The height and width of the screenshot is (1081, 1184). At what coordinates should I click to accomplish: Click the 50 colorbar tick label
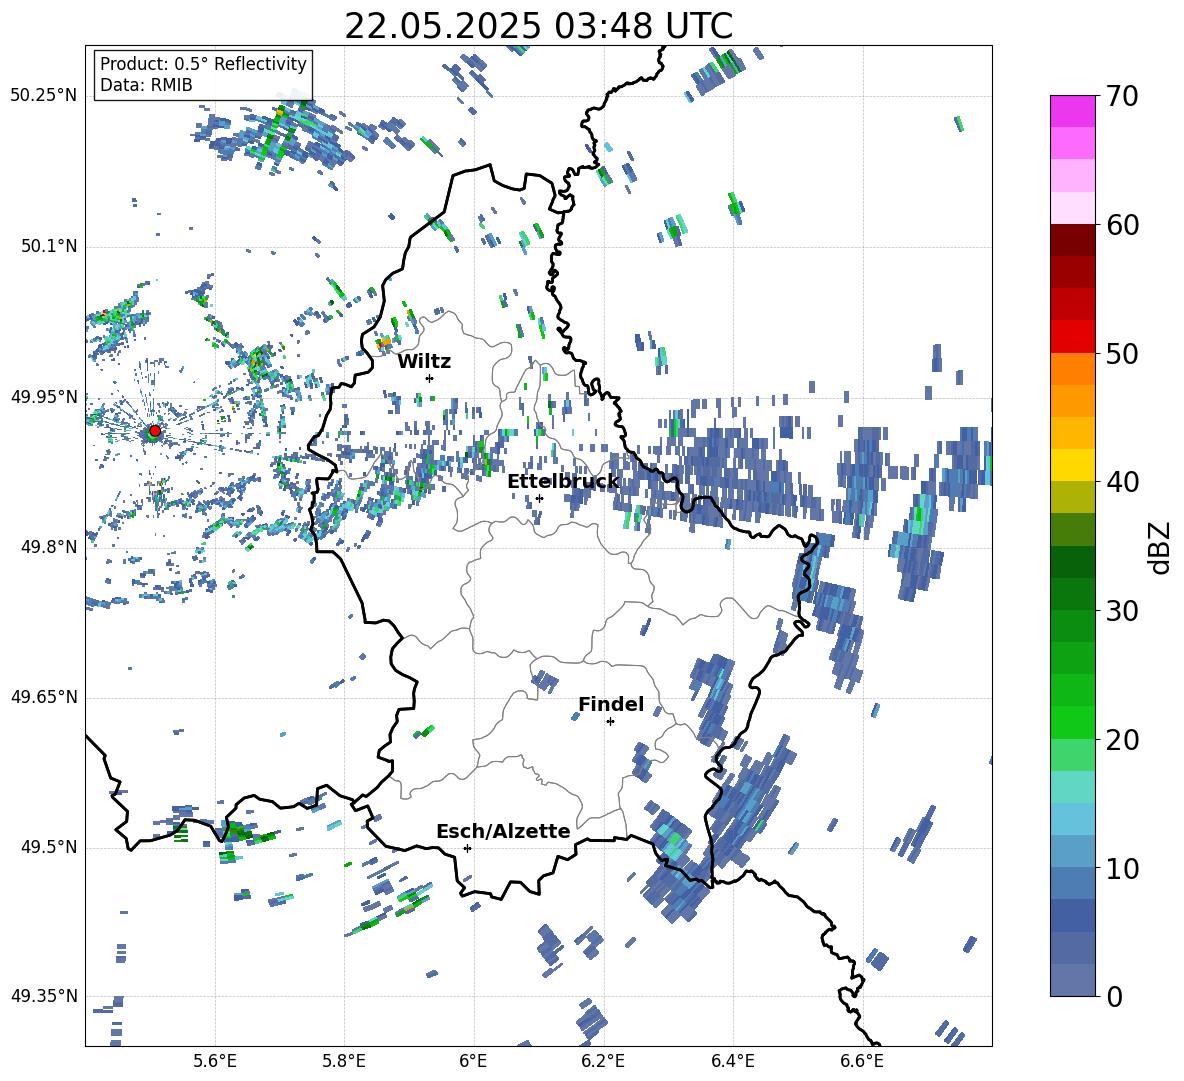pos(1122,353)
